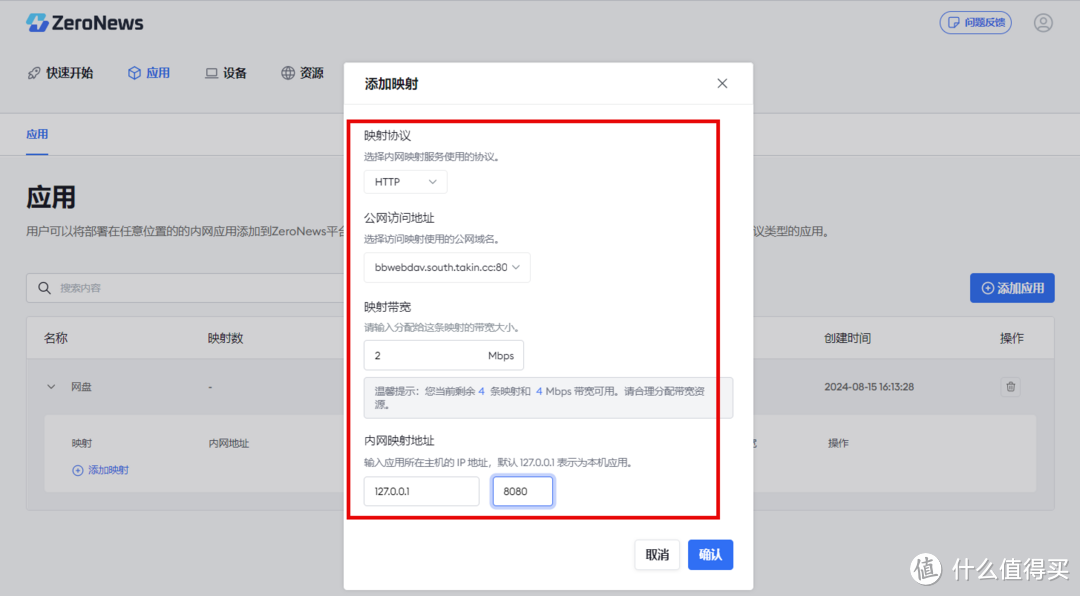Click the 添加映射 link under 网盘
The height and width of the screenshot is (596, 1080).
[100, 470]
